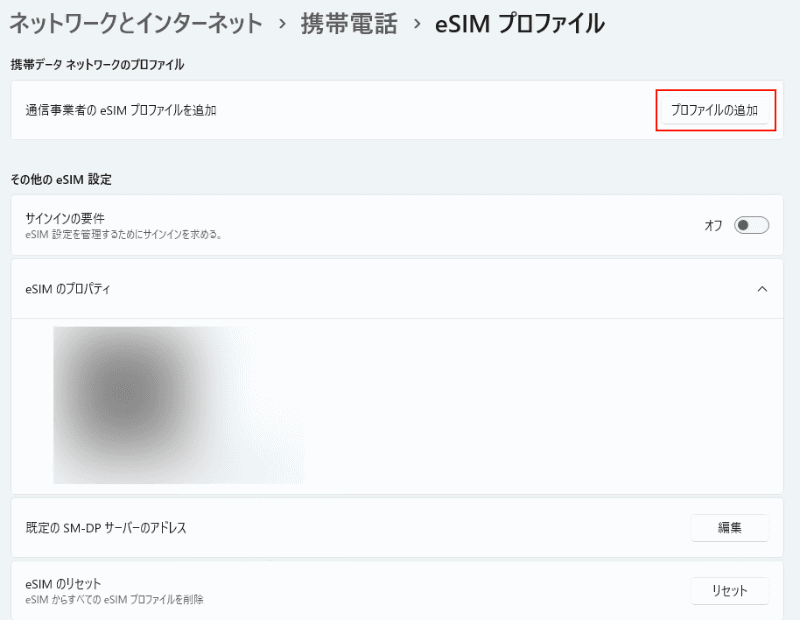Select the 携帯データ ネットワークのプロファイル section header
This screenshot has height=620, width=800.
click(94, 65)
